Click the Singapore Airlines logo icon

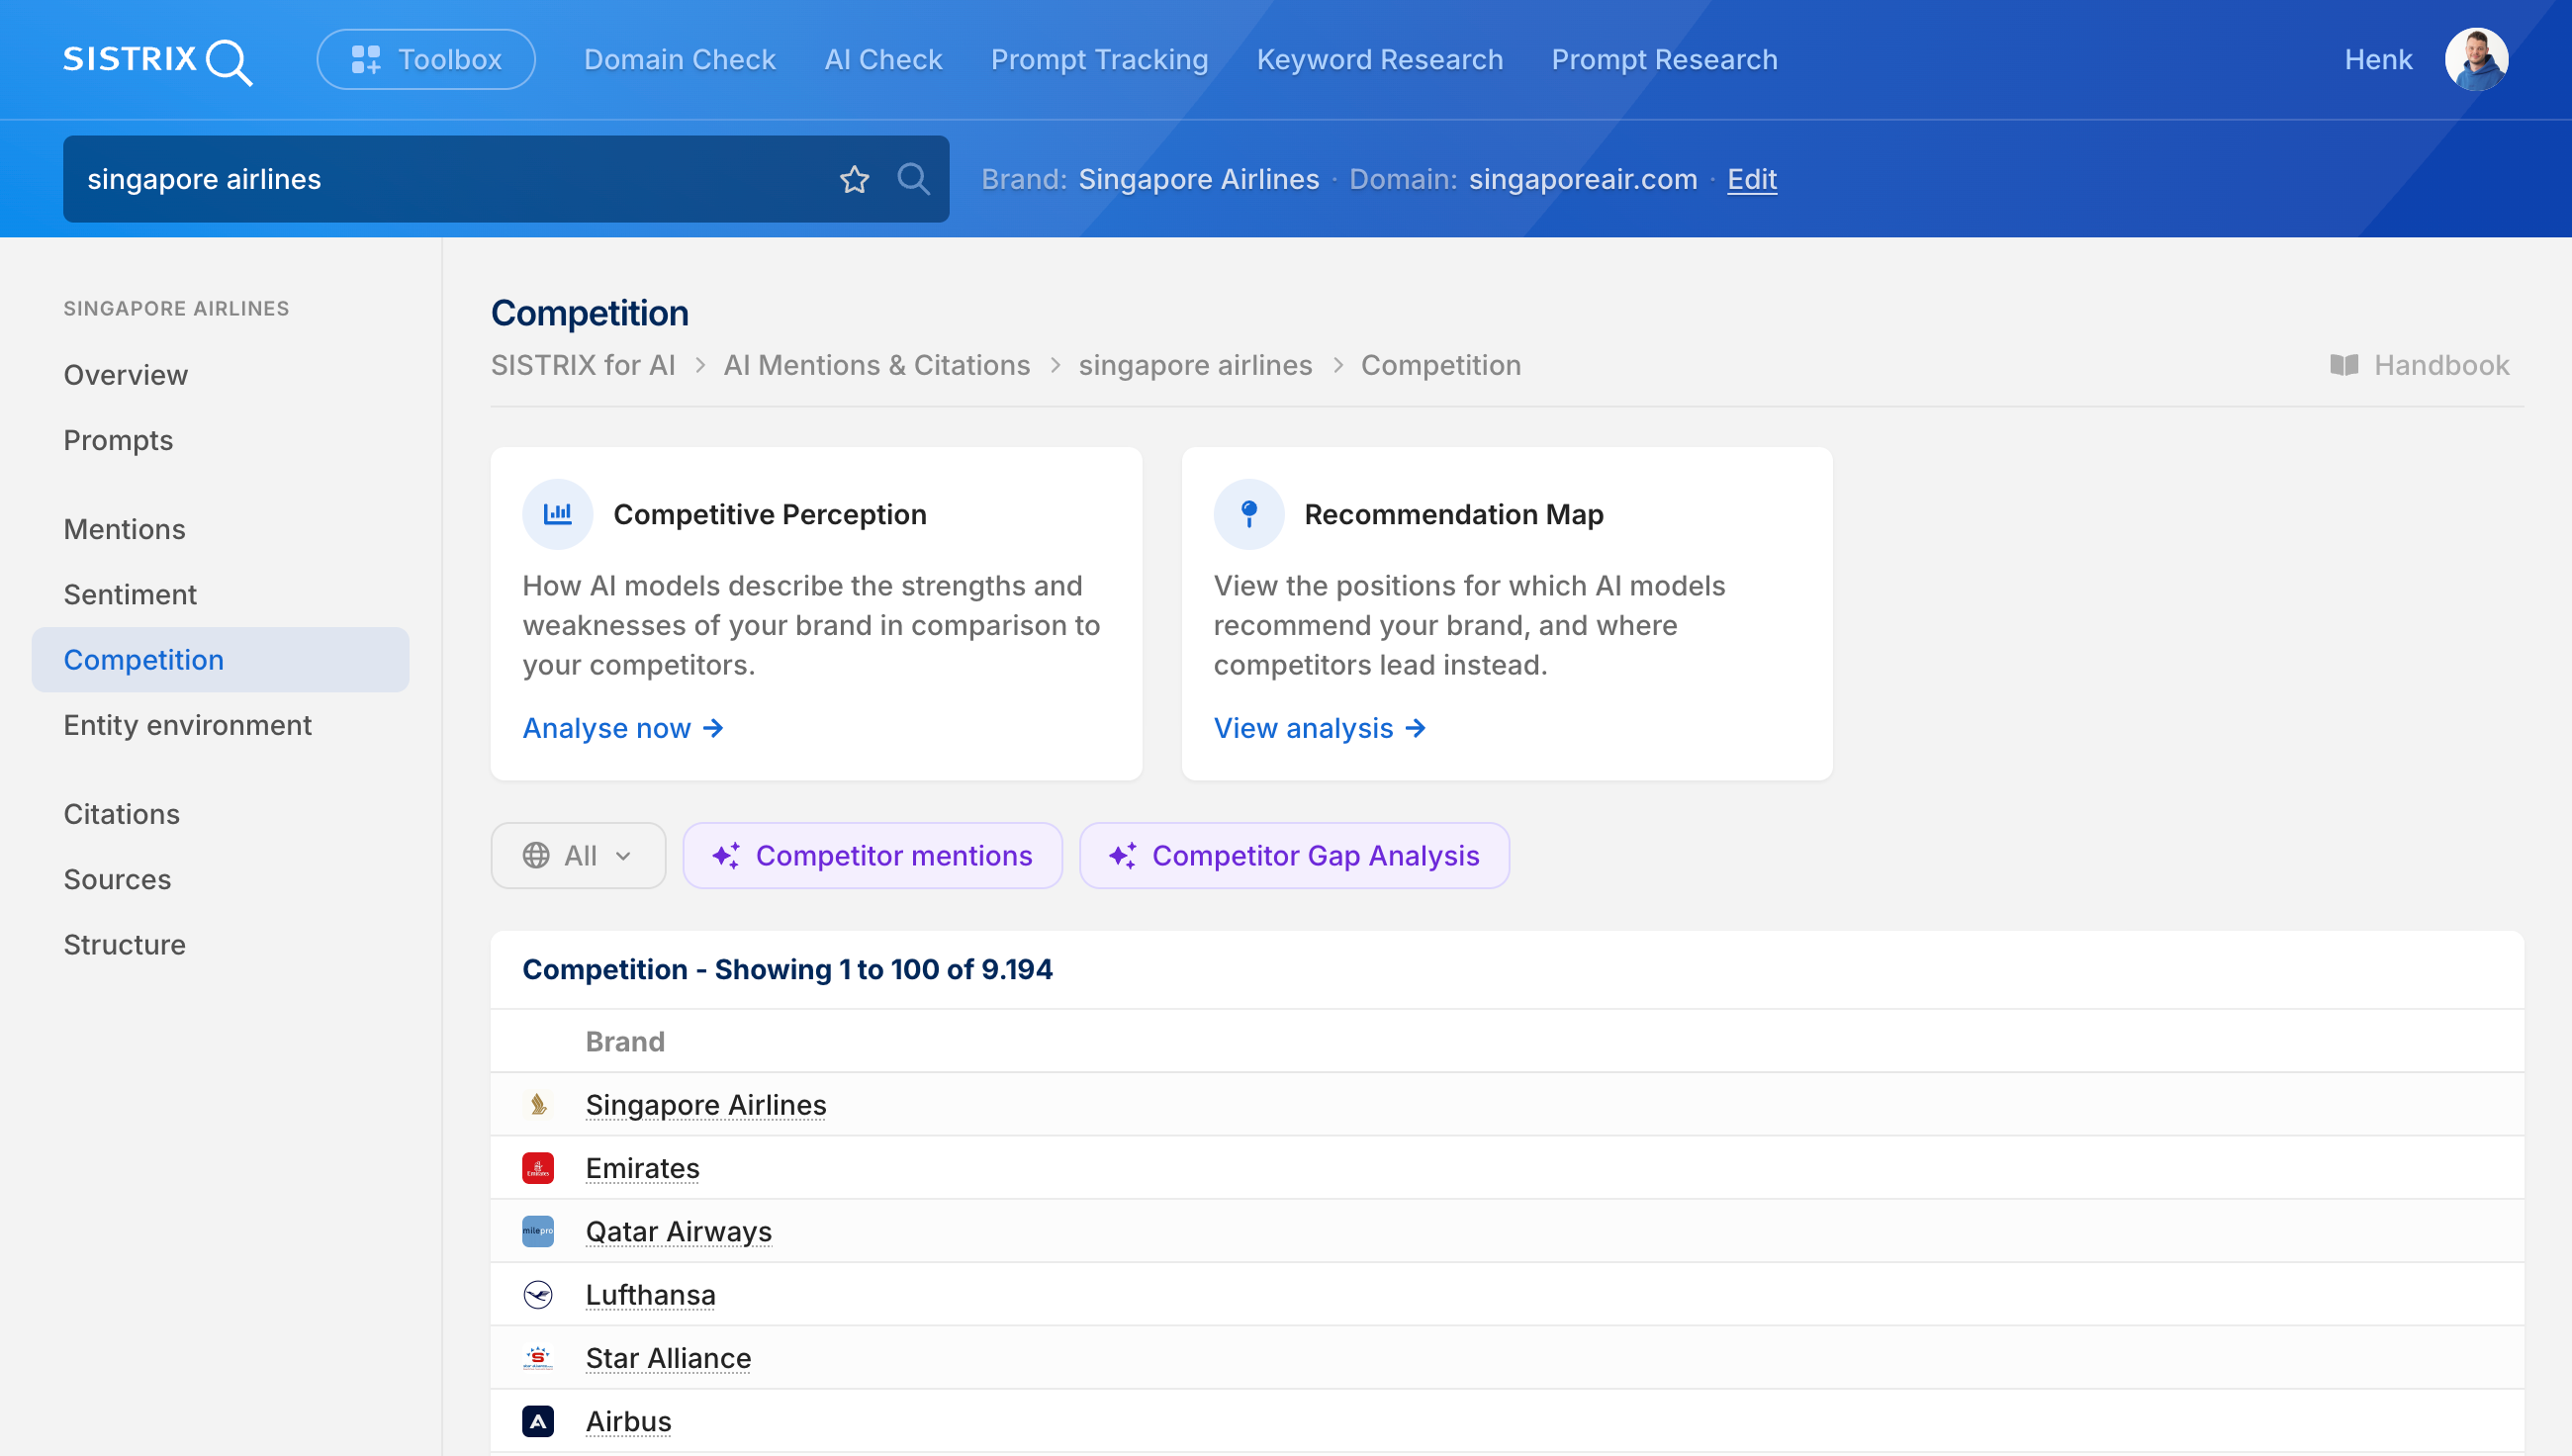[x=538, y=1105]
